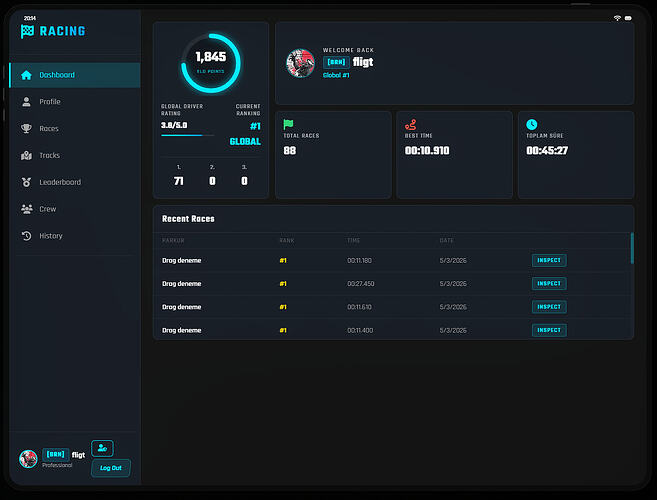This screenshot has height=500, width=657.
Task: Click the red route Best Time icon
Action: pos(411,124)
